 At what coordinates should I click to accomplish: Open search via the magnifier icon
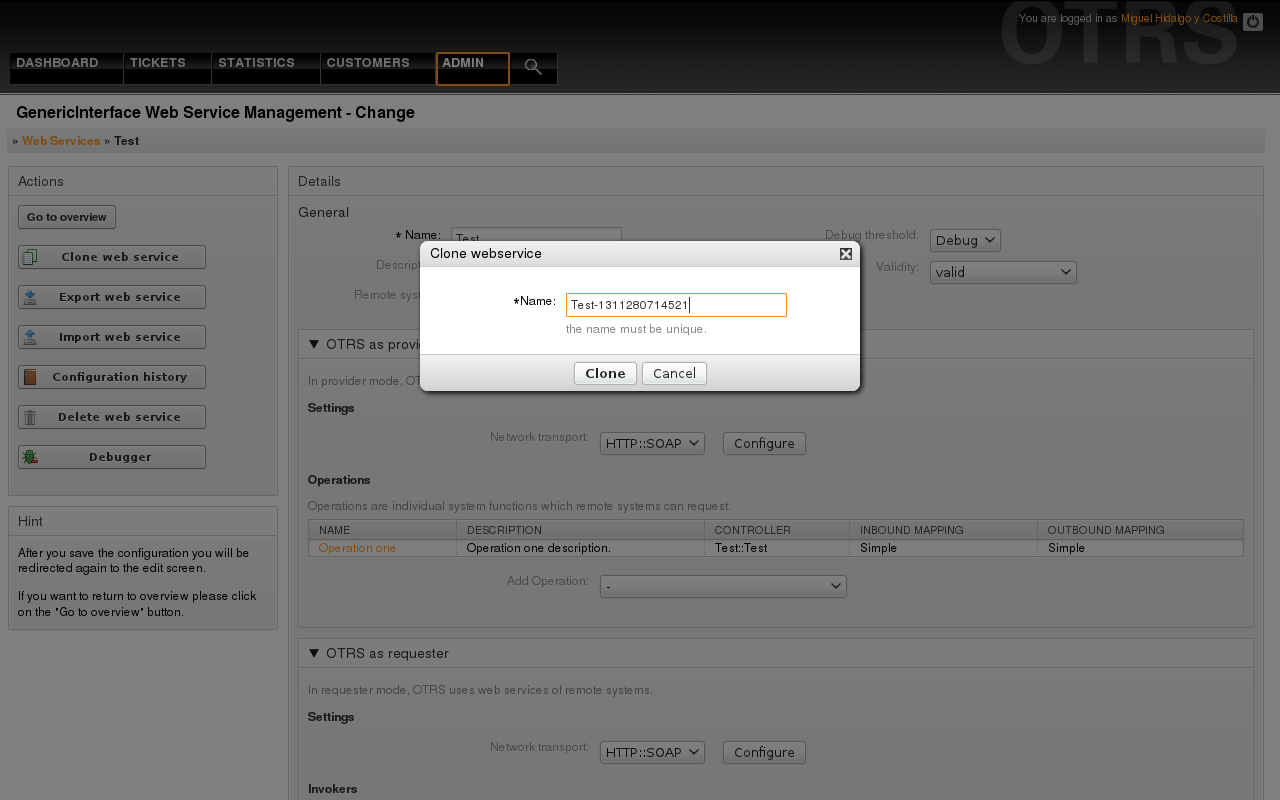tap(533, 68)
